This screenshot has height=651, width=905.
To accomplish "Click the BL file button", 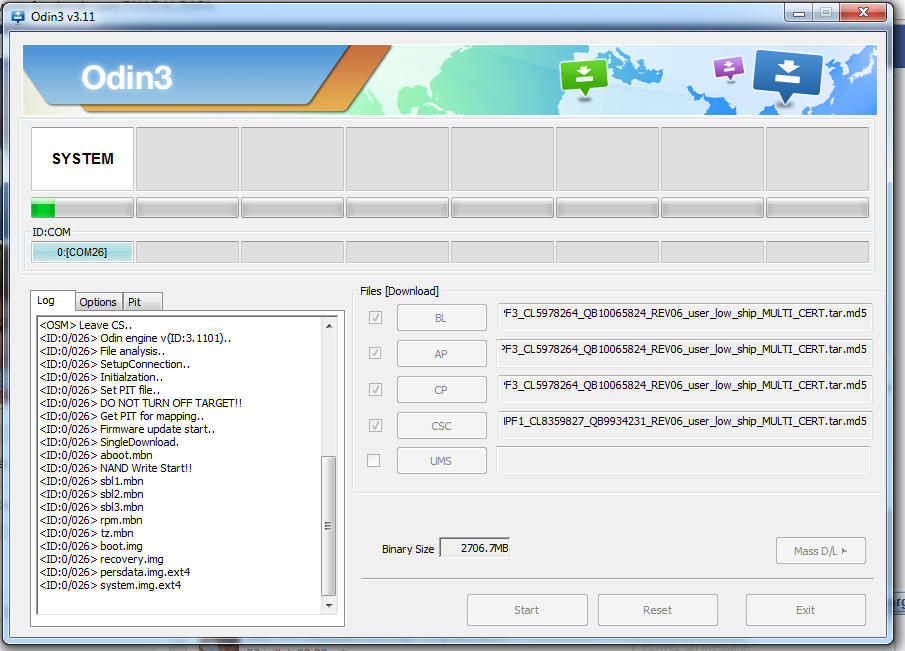I will tap(442, 318).
